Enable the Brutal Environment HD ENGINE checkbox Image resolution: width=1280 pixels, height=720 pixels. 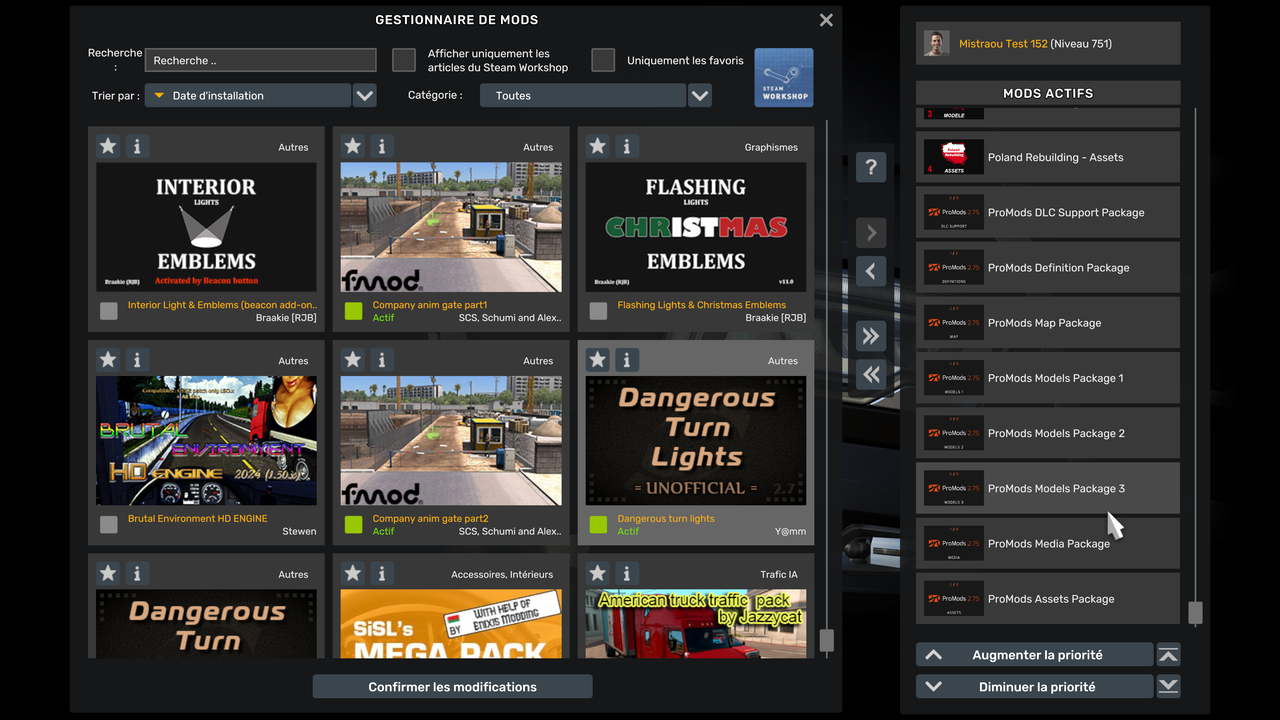109,524
